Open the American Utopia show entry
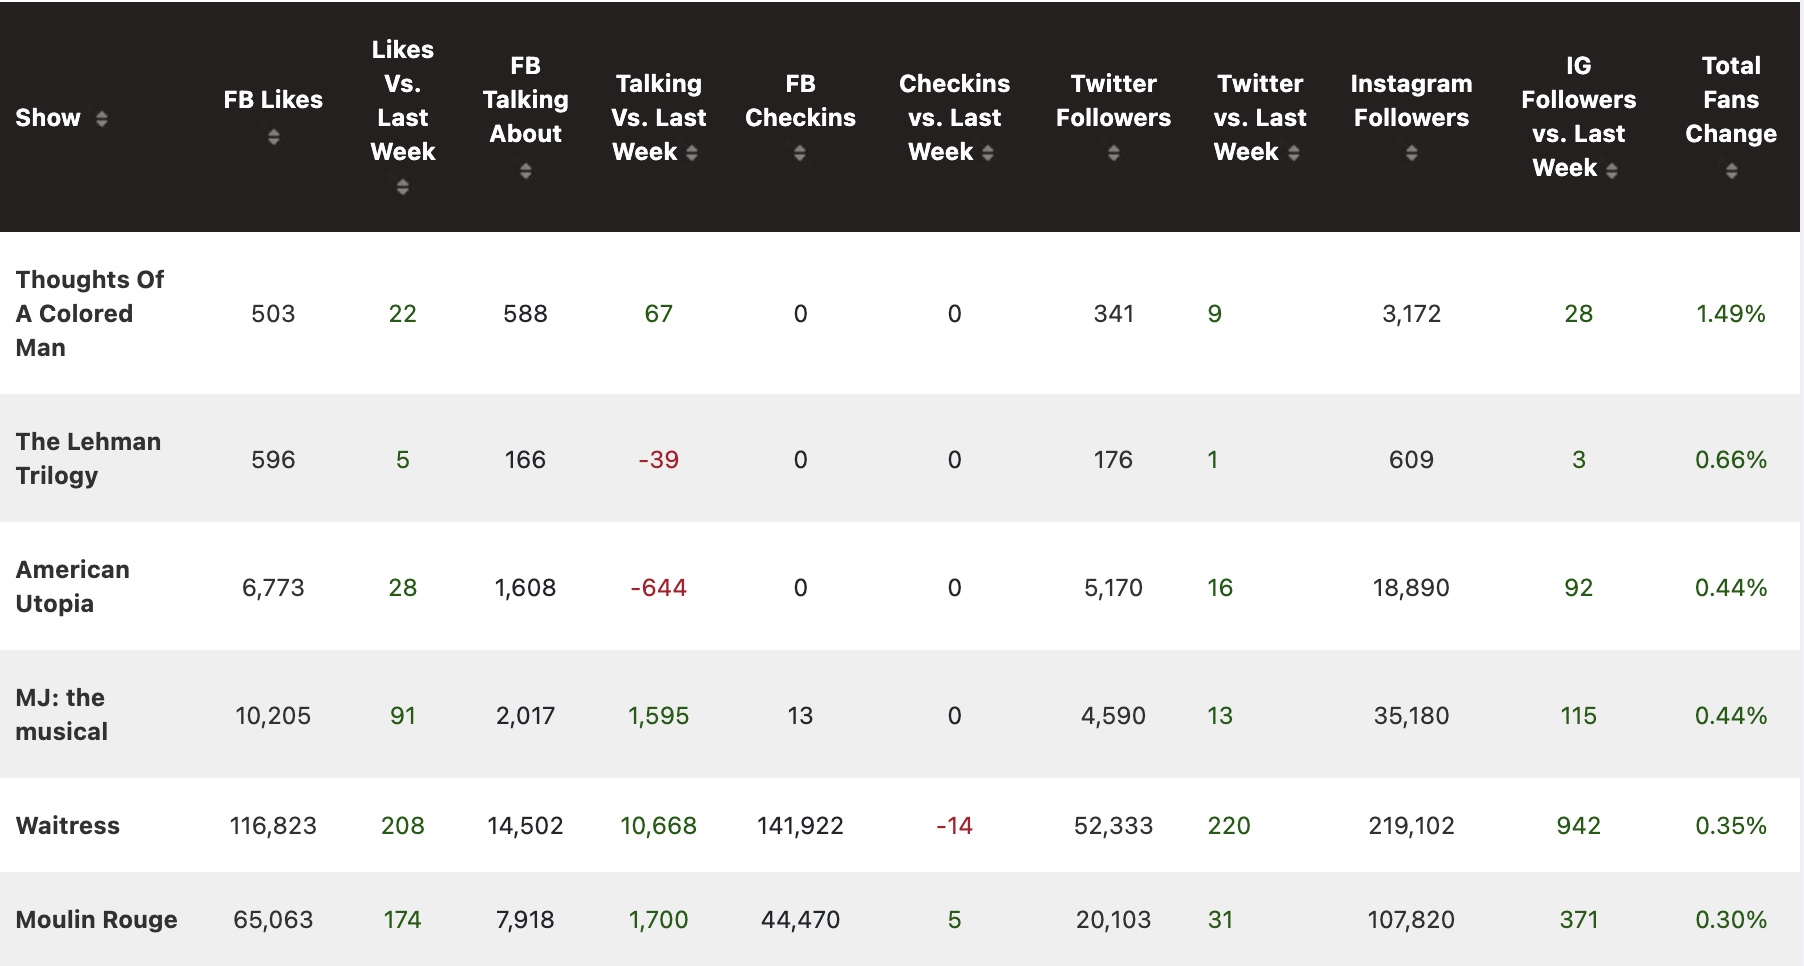The image size is (1804, 966). [72, 586]
